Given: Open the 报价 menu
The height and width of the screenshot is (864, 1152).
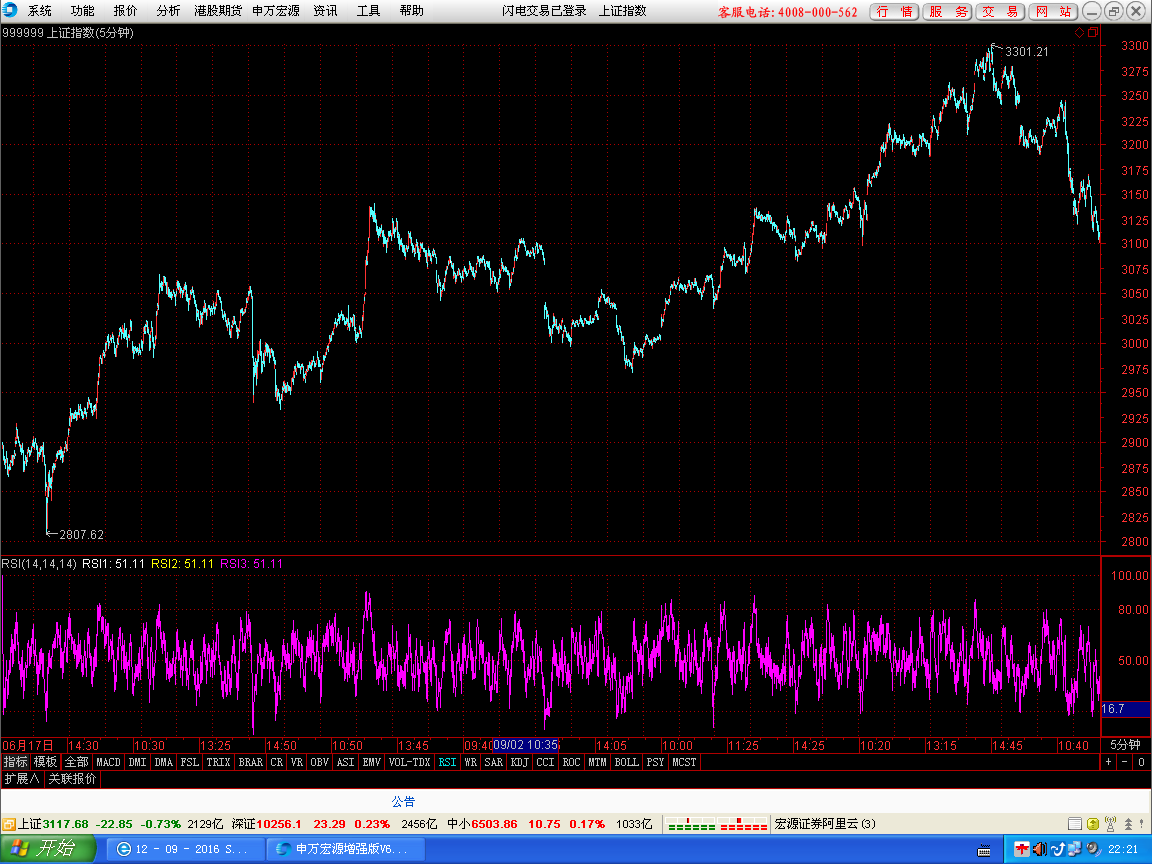Looking at the screenshot, I should (x=125, y=11).
